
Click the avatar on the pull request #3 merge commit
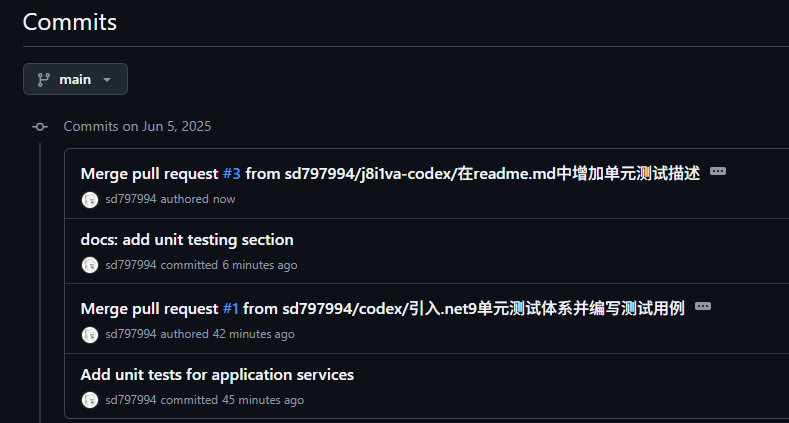pos(90,199)
